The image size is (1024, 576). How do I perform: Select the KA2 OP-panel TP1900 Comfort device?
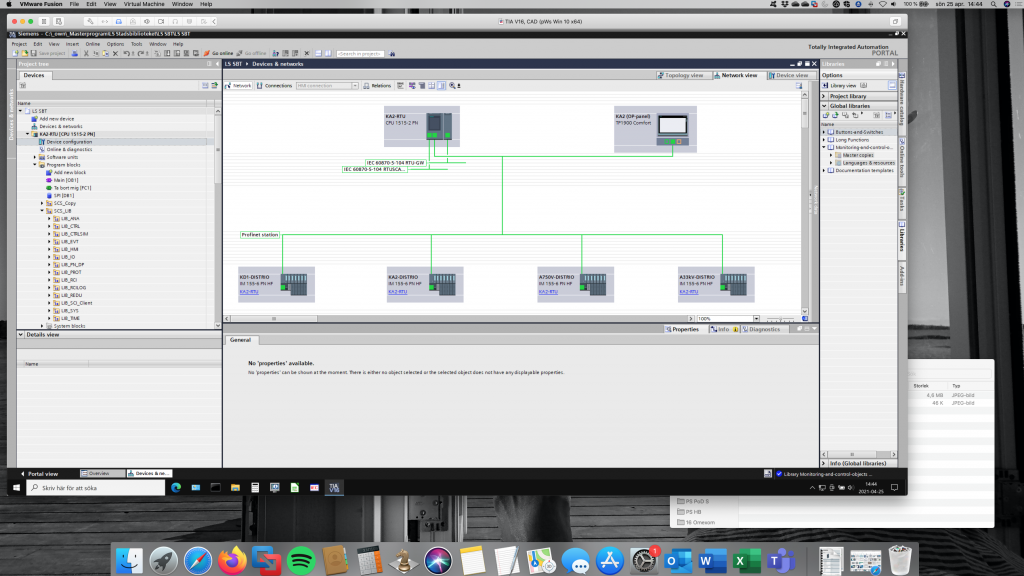[x=655, y=129]
